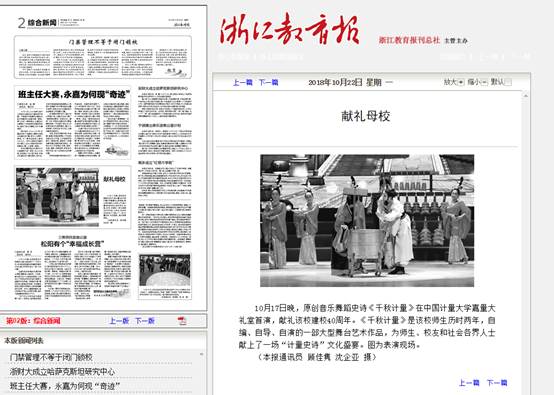Open the PDF download icon
Viewport: 554px width, 395px height.
[182, 321]
